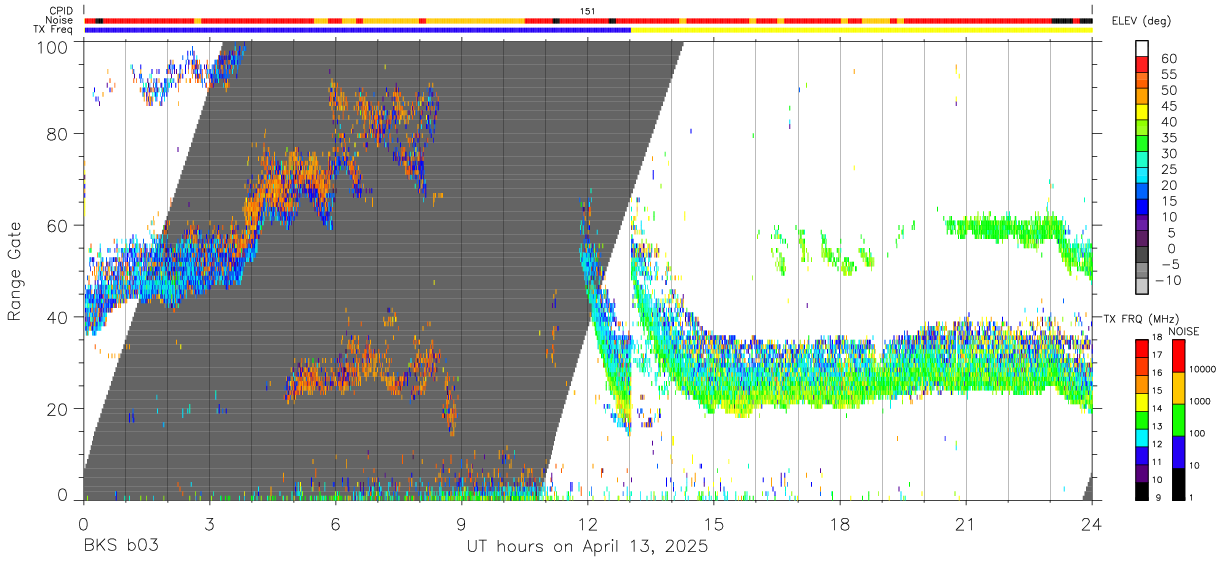This screenshot has height=567, width=1228.
Task: Click the '0' range gate tick label
Action: (x=62, y=494)
